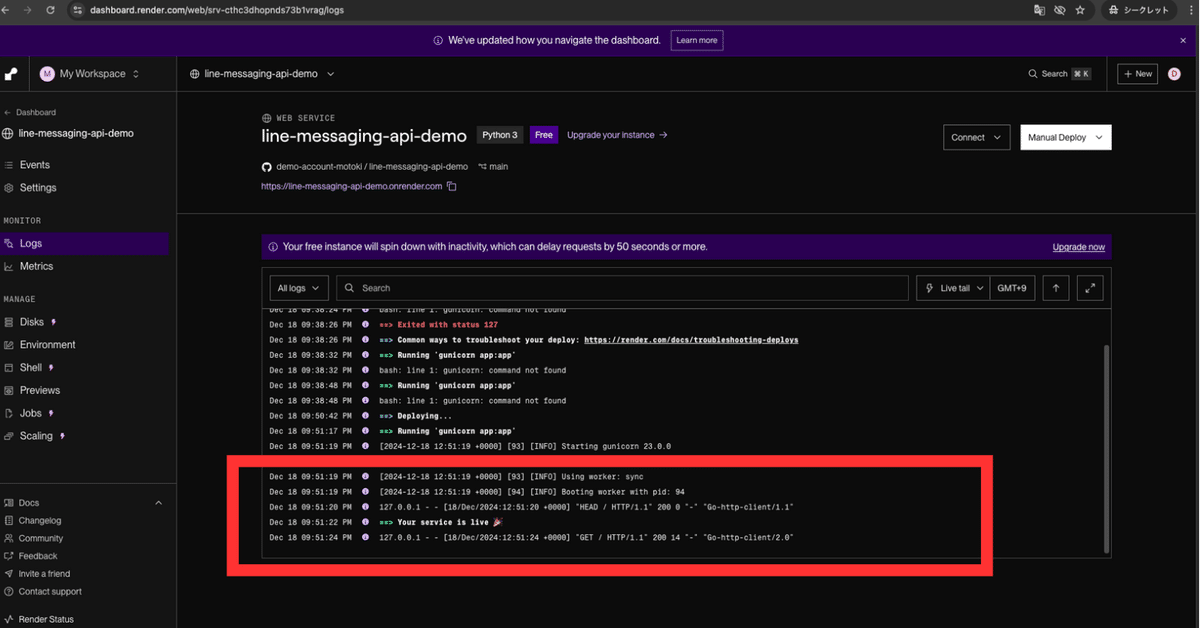Open the line-messaging-api-demo.onrender.com URL
This screenshot has height=628, width=1200.
pos(351,186)
